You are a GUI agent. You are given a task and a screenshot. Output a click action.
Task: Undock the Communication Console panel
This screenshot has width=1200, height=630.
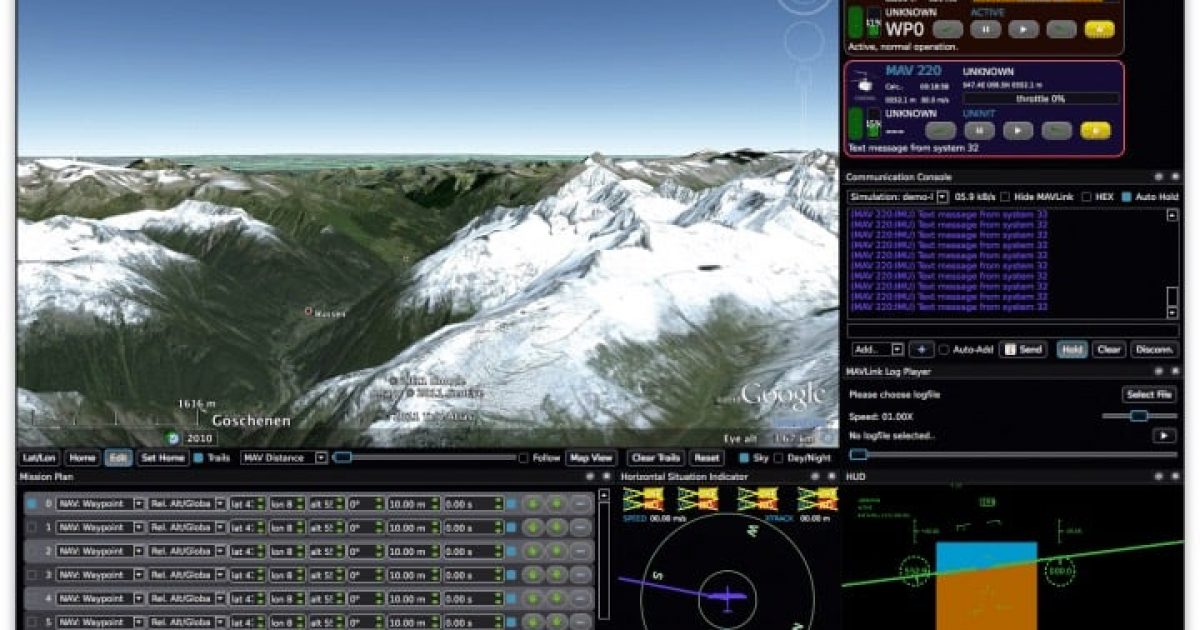click(1157, 176)
